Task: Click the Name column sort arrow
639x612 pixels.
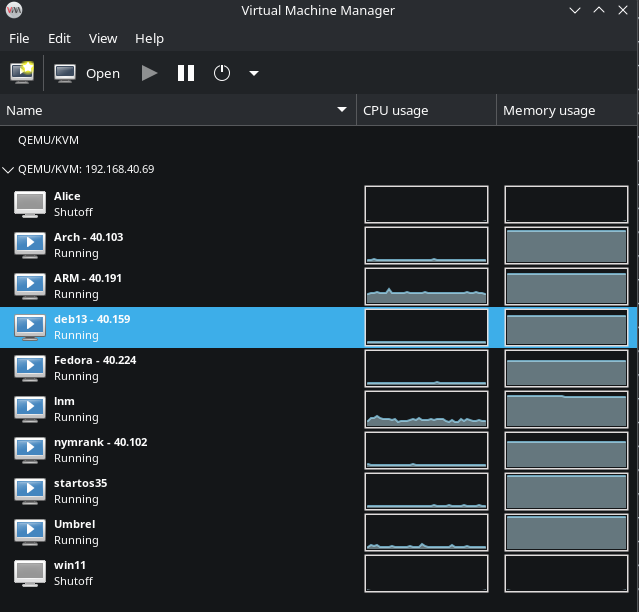Action: tap(342, 110)
